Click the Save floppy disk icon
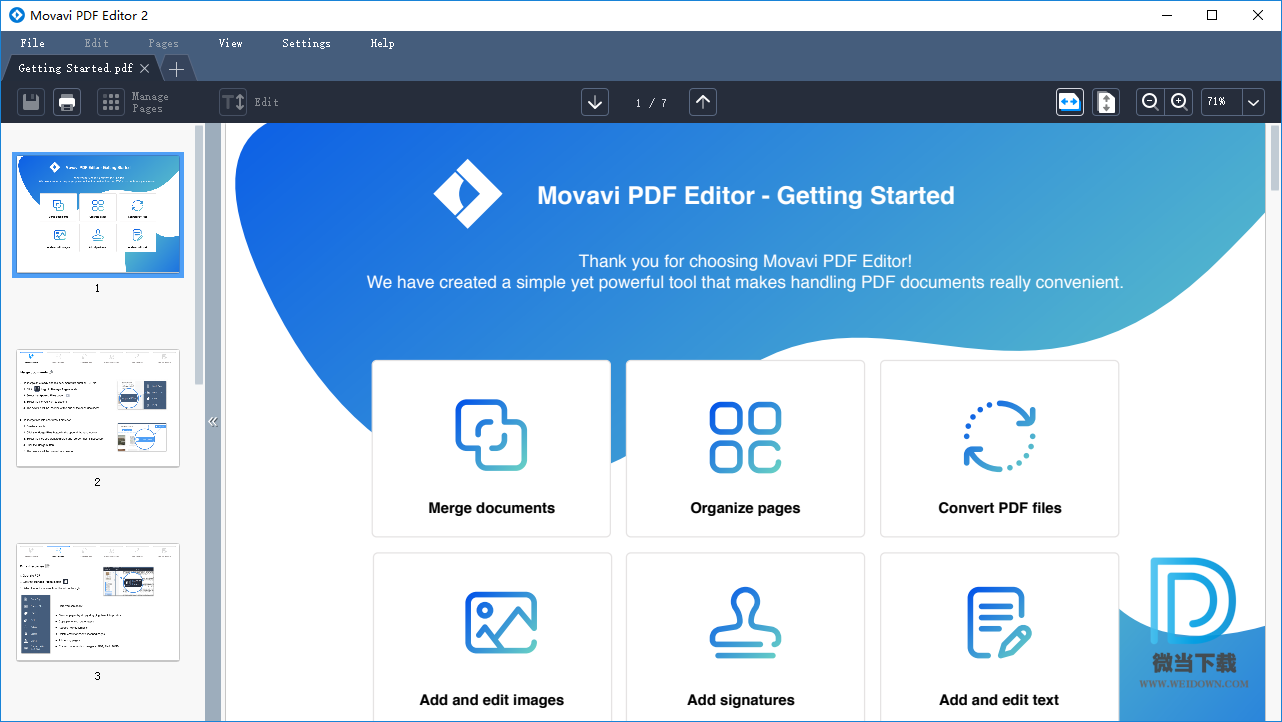Image resolution: width=1282 pixels, height=722 pixels. click(31, 102)
